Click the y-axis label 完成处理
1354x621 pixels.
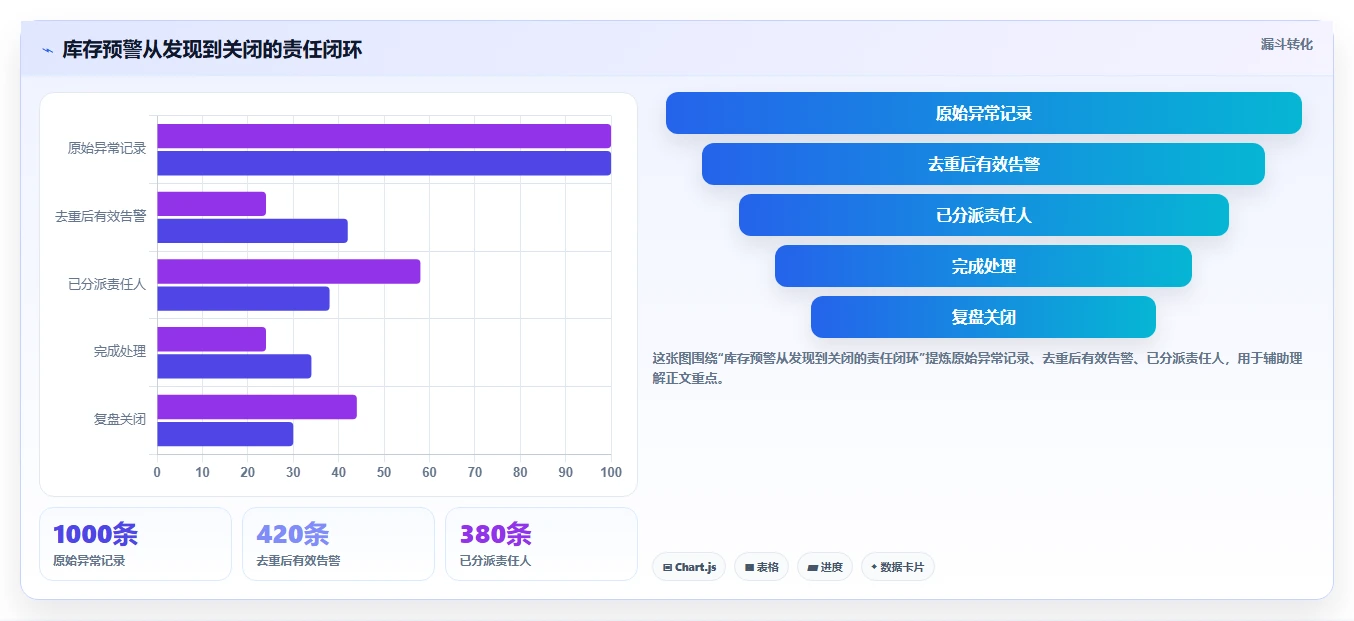[120, 352]
